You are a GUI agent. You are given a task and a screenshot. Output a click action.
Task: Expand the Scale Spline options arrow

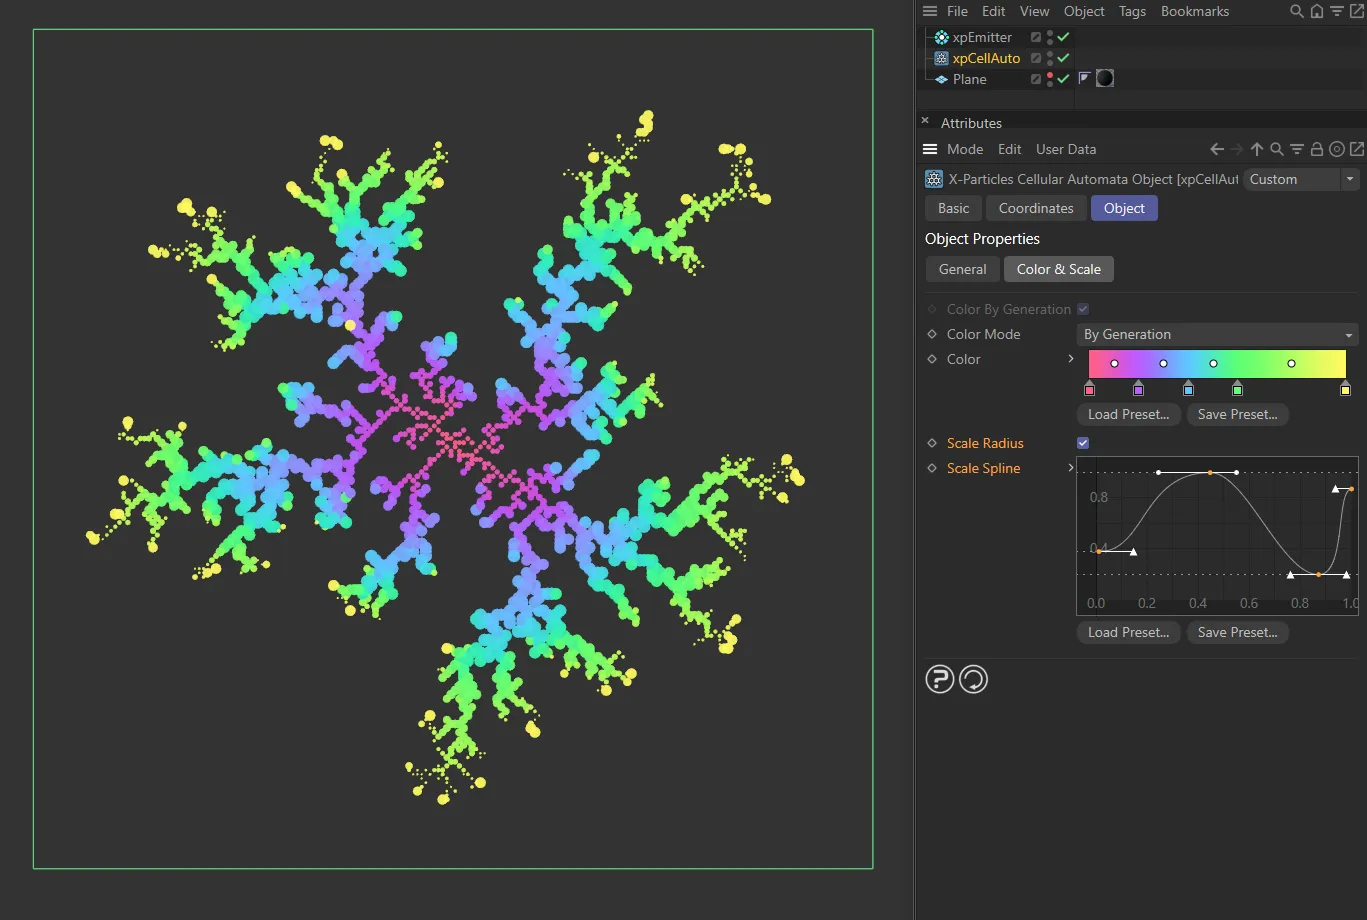pos(1071,468)
